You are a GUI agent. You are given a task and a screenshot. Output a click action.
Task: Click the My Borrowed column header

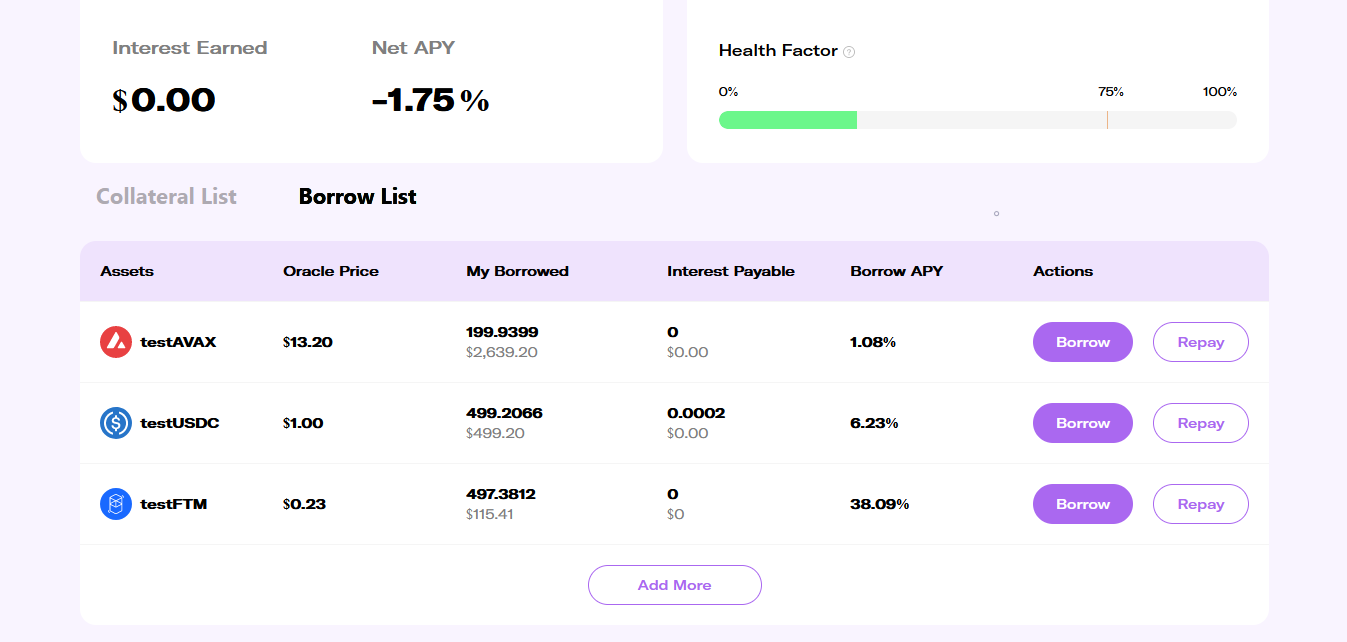[x=517, y=271]
